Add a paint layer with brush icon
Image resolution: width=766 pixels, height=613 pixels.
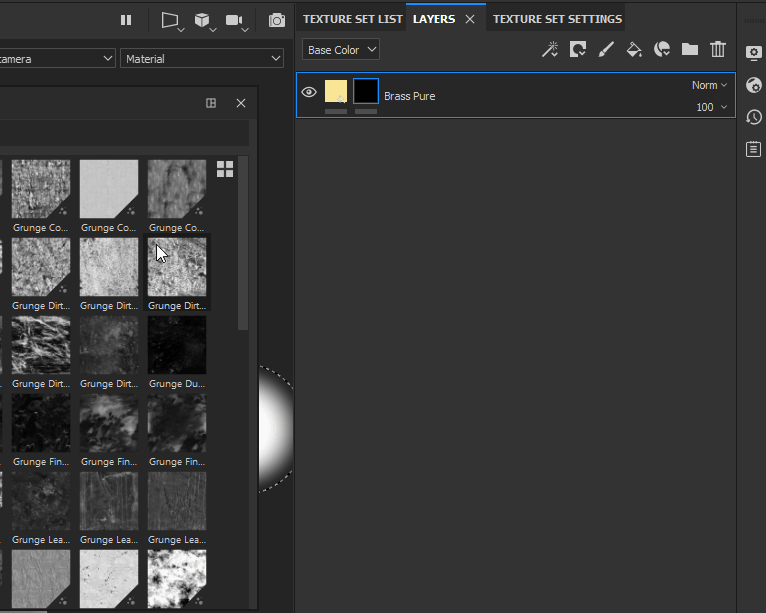[606, 49]
